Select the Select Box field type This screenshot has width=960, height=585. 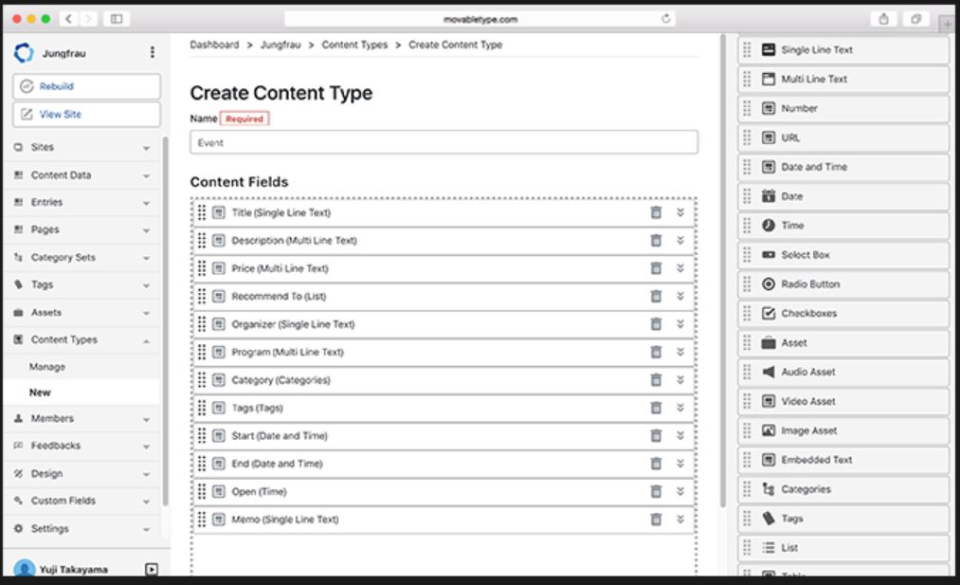pos(845,255)
